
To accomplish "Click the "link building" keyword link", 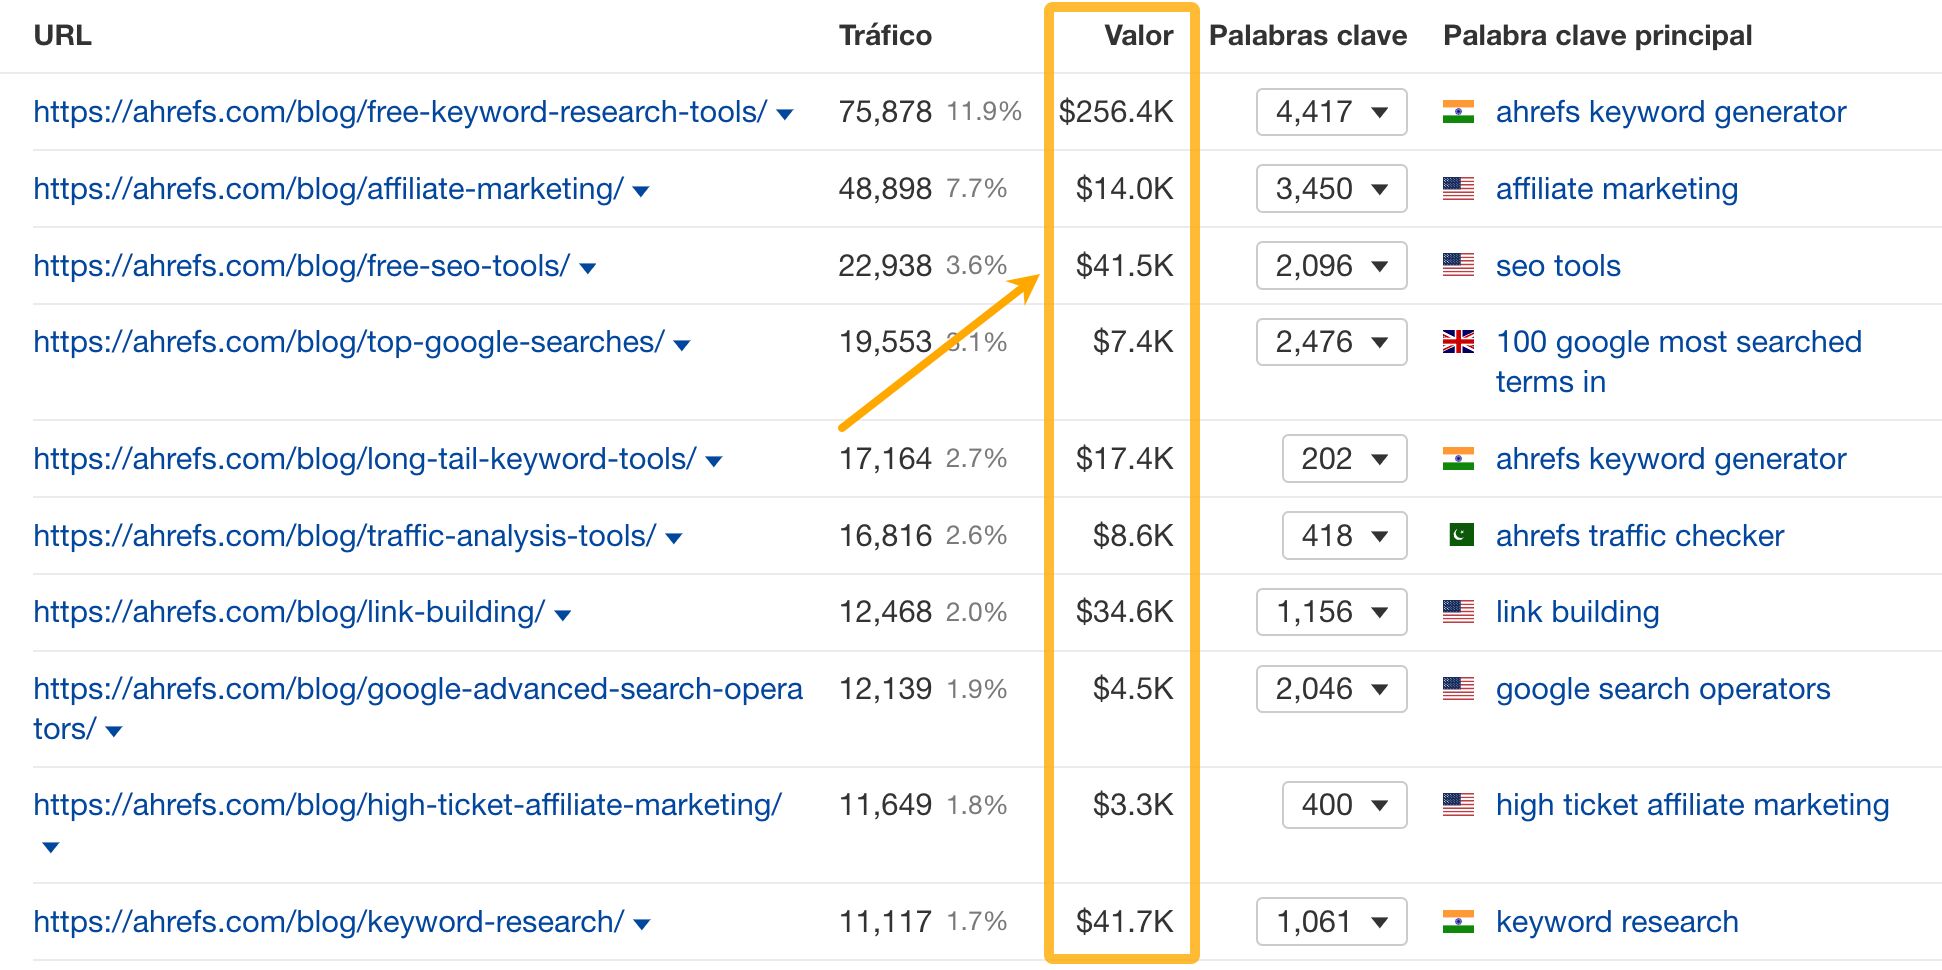I will 1576,611.
